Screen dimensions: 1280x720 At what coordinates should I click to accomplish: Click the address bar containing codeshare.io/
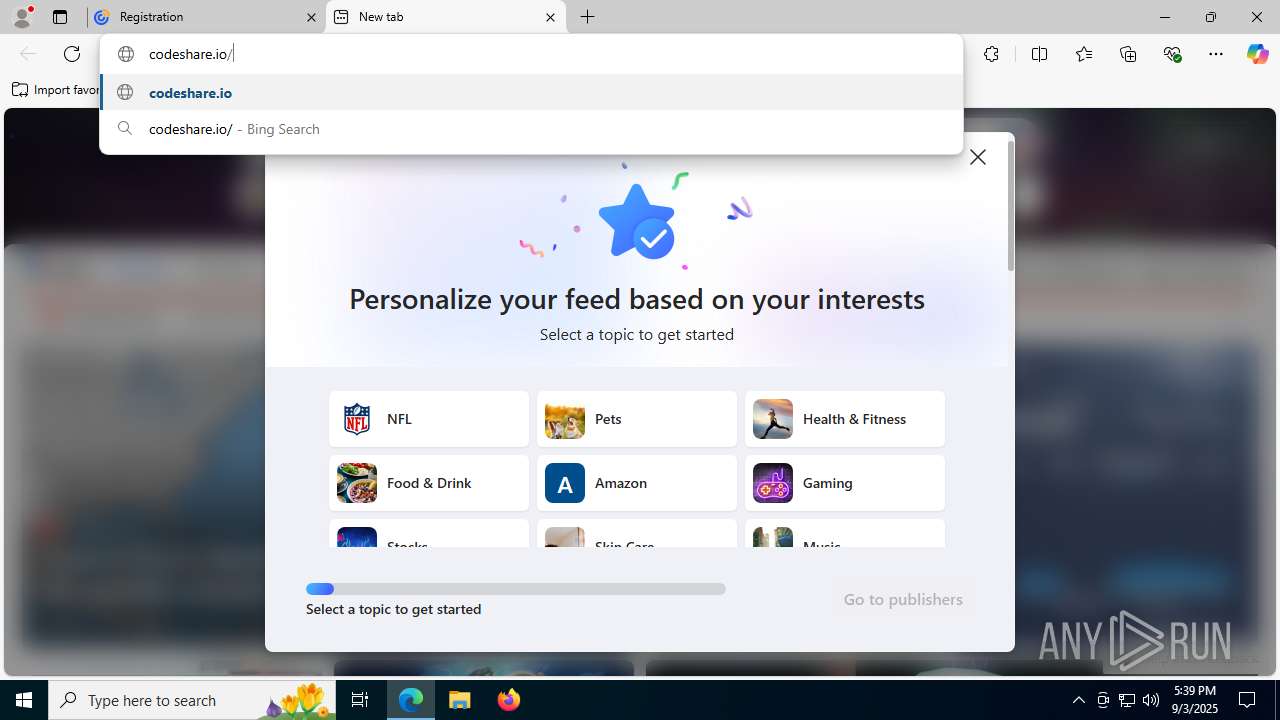pos(531,54)
